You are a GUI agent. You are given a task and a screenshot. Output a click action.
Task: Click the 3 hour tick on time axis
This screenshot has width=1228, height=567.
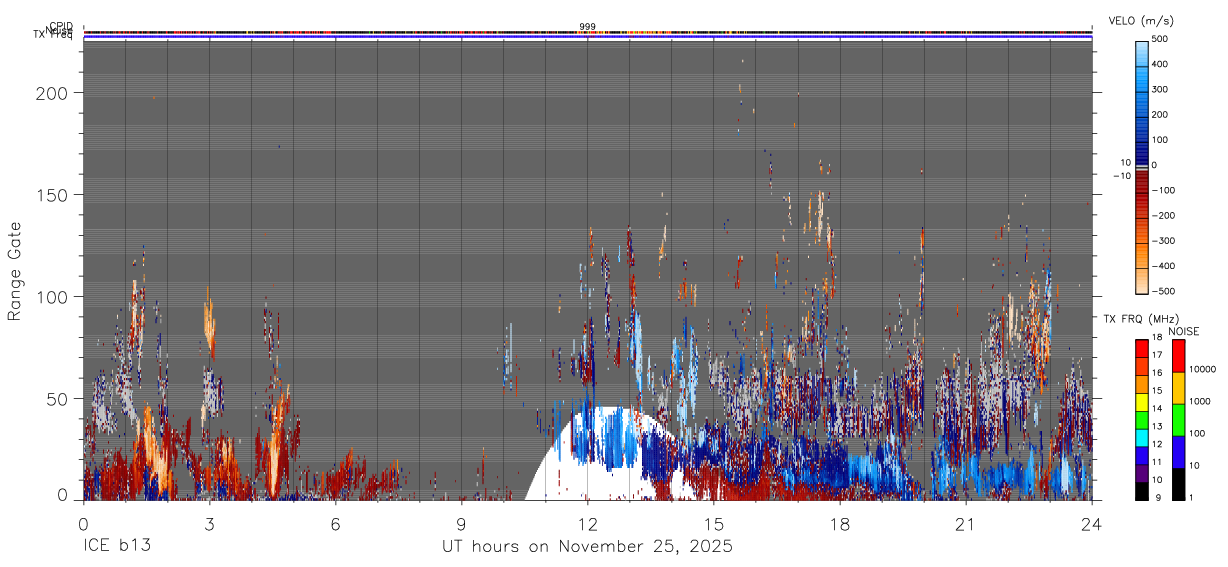209,524
